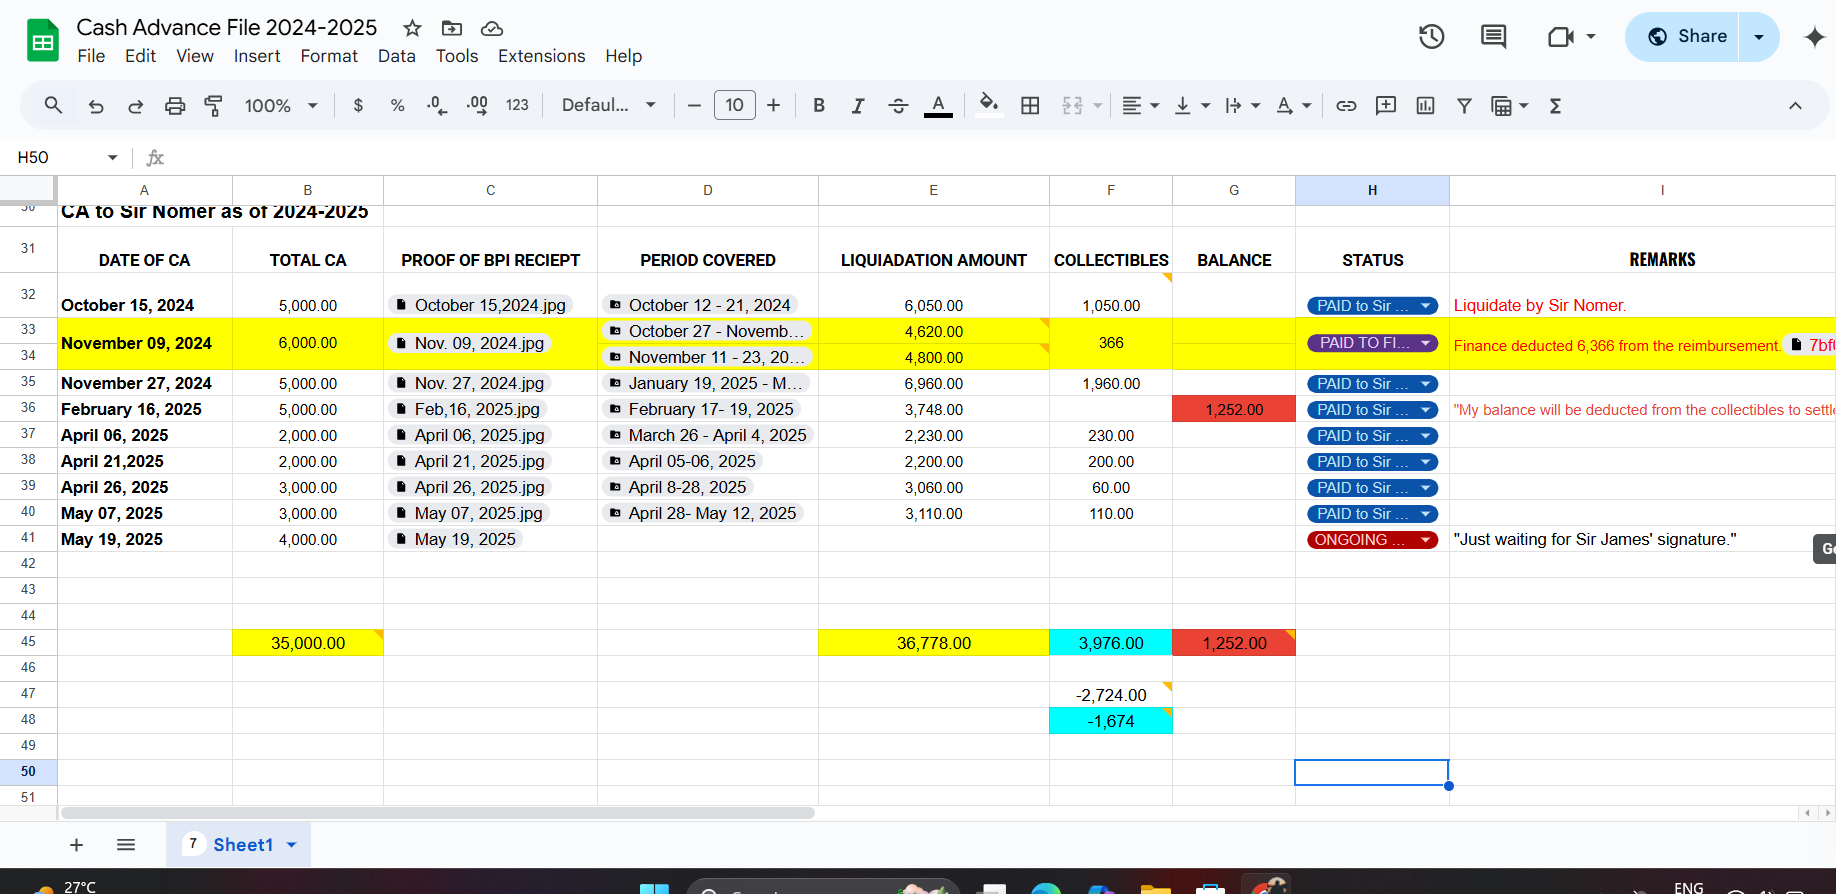The image size is (1836, 894).
Task: Increase decimal places
Action: 478,105
